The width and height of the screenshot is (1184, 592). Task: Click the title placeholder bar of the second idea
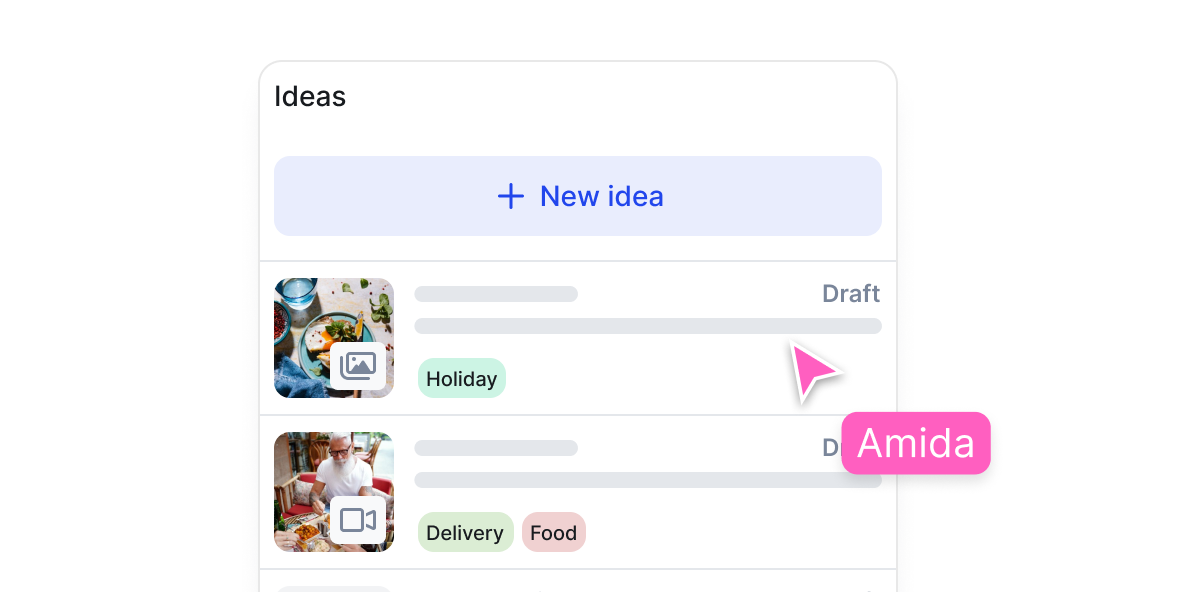(x=496, y=447)
